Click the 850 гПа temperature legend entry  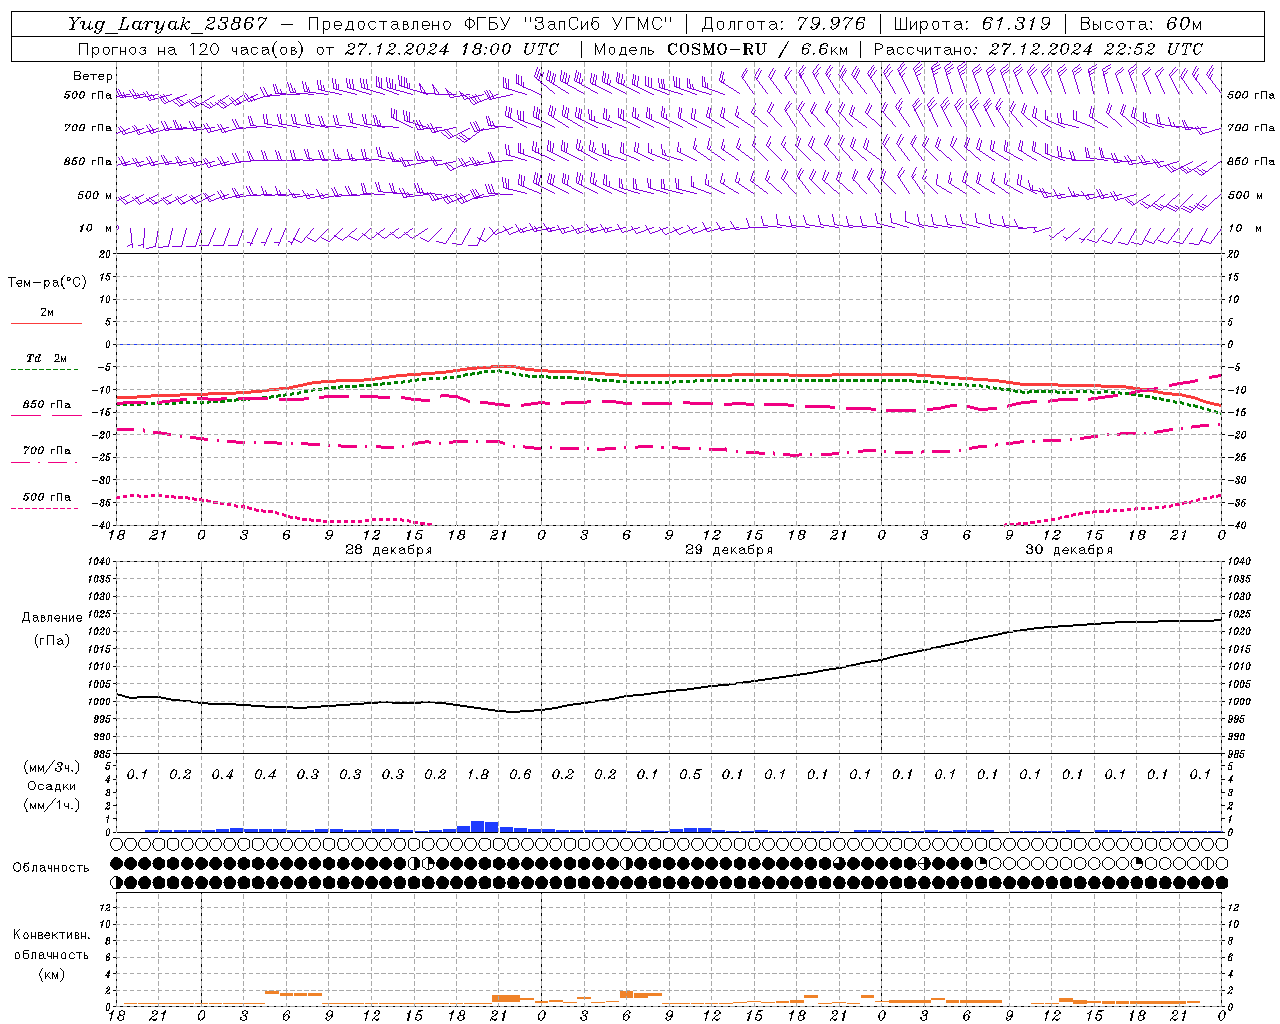click(46, 405)
